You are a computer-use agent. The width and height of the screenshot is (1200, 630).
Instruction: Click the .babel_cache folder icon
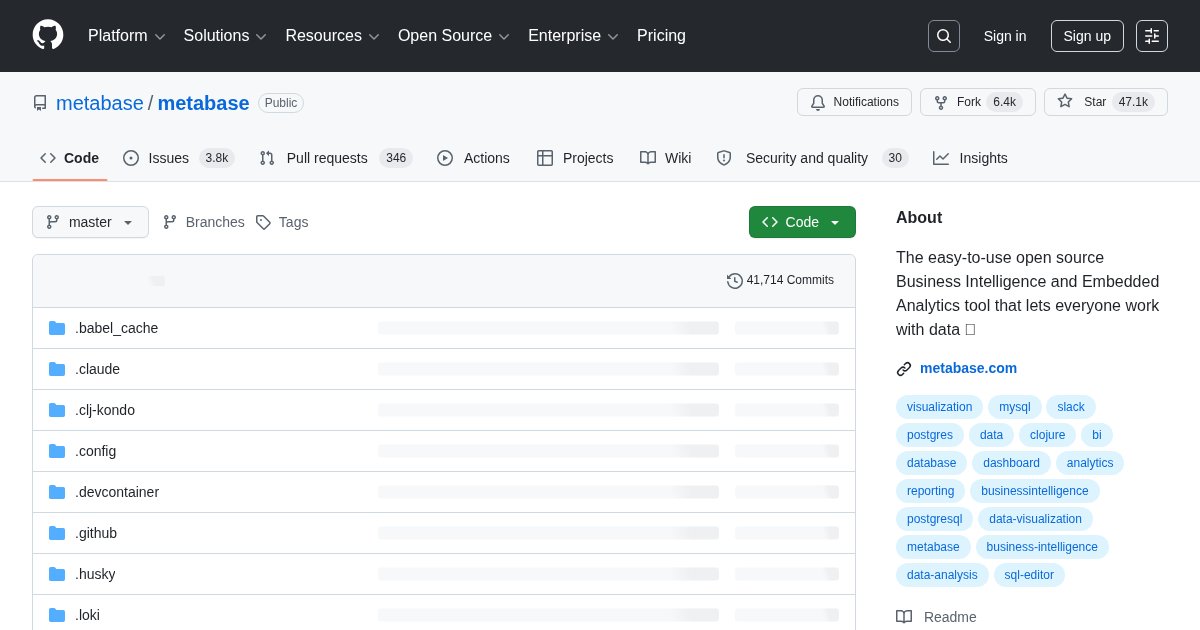(x=57, y=328)
